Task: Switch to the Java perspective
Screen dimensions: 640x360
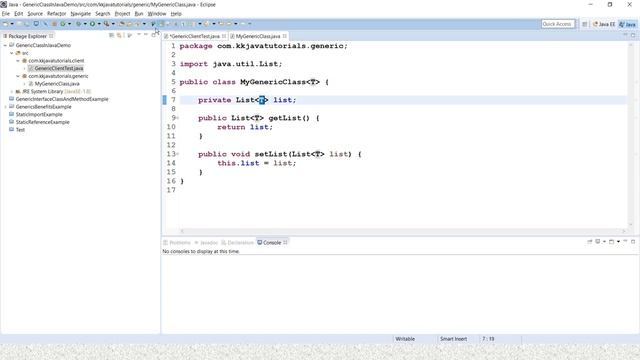Action: click(x=627, y=24)
